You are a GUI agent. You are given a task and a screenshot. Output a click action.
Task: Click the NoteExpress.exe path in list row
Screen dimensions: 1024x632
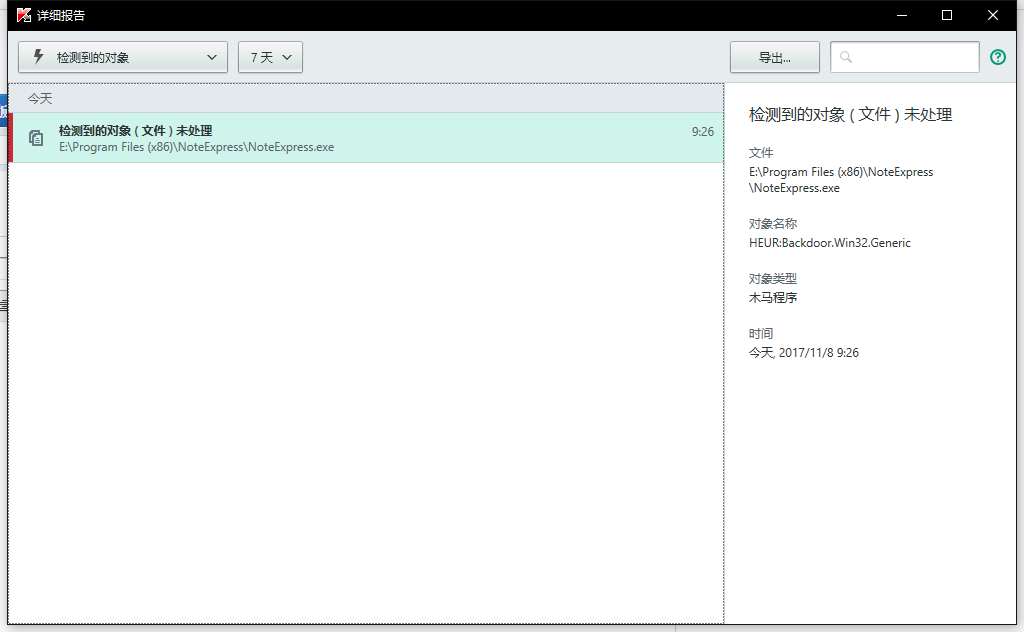[197, 147]
